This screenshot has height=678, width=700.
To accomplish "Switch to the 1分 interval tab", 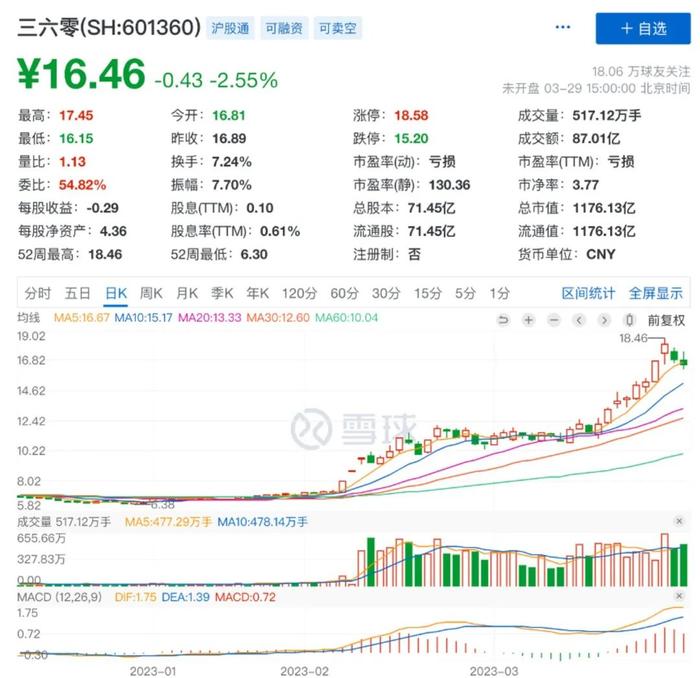I will 499,293.
